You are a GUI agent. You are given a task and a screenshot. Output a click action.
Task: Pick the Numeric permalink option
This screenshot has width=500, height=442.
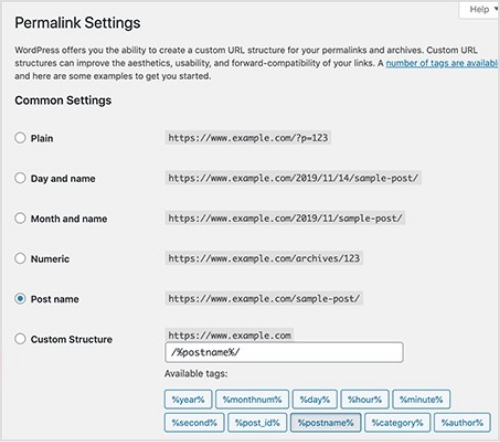pyautogui.click(x=20, y=258)
